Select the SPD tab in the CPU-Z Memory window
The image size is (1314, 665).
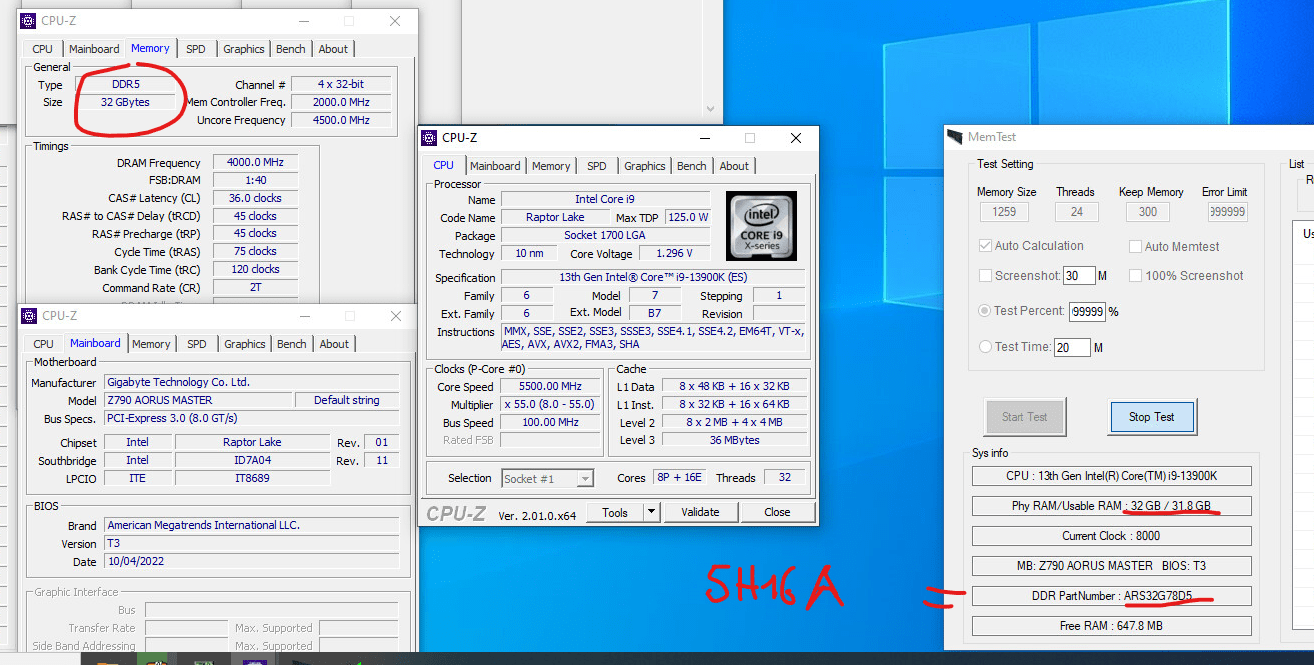(196, 49)
